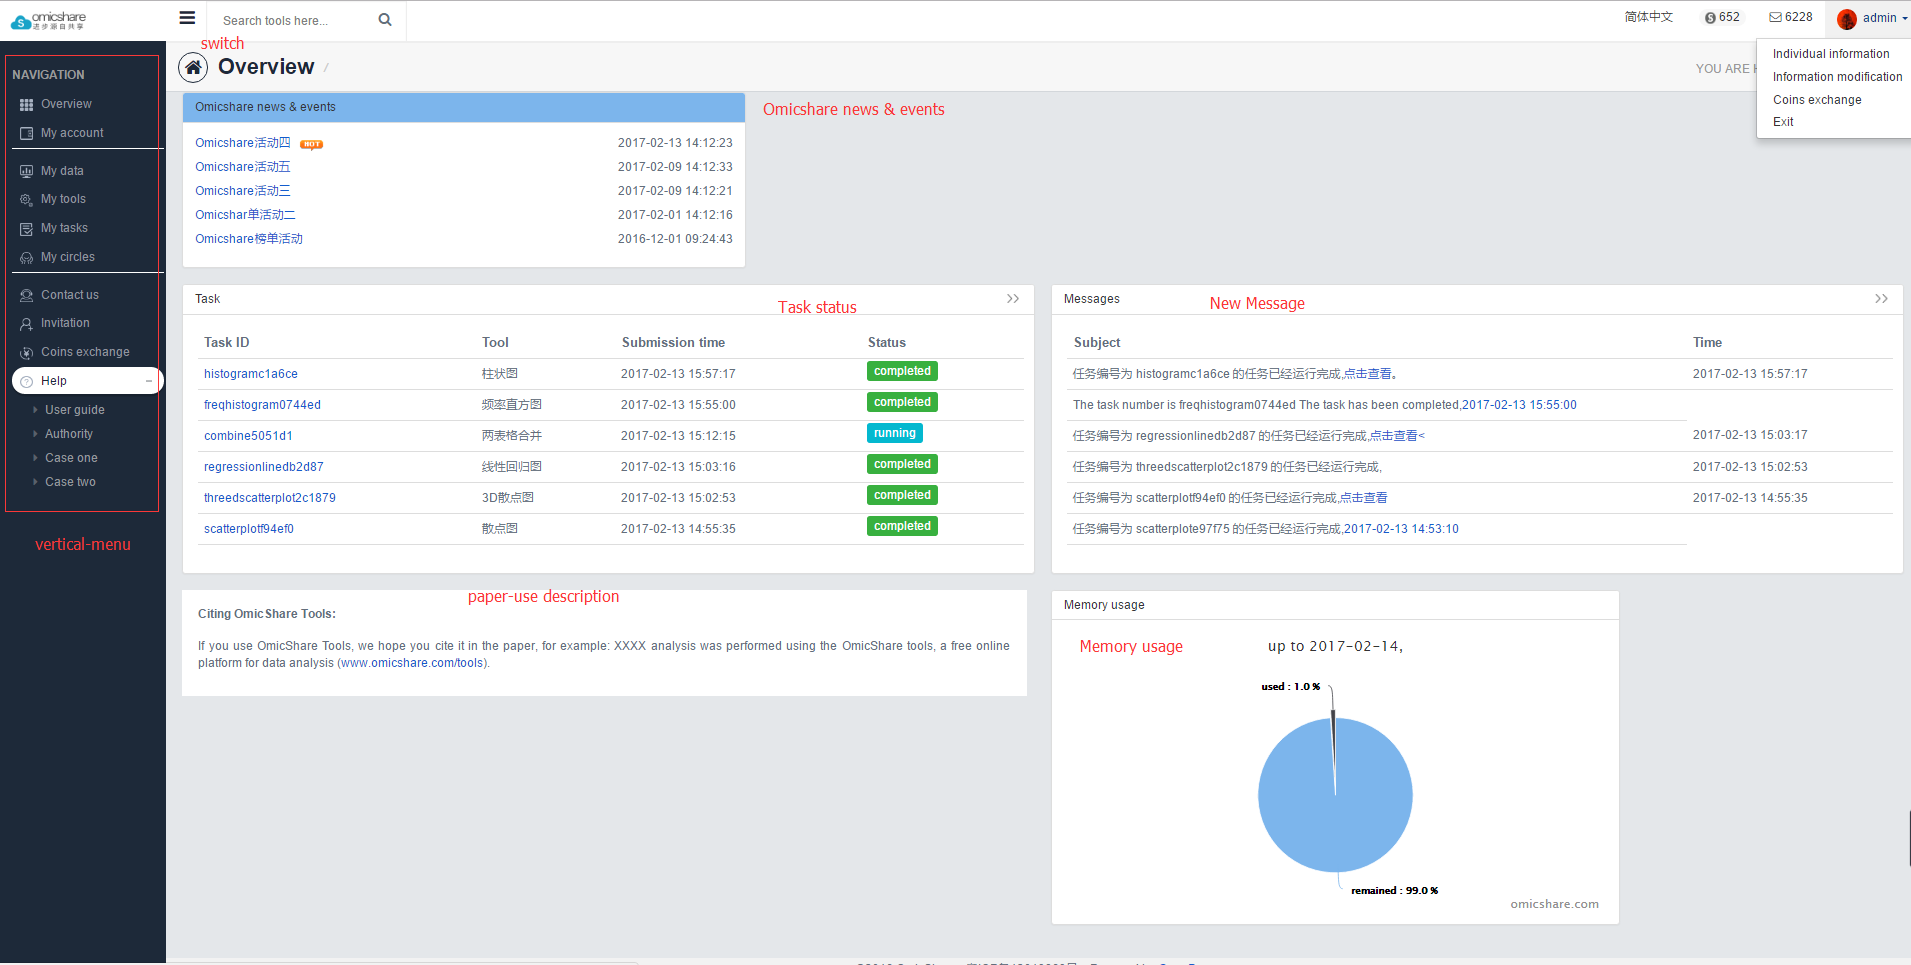
Task: Open the Omicshare活动五 news item
Action: coord(243,167)
